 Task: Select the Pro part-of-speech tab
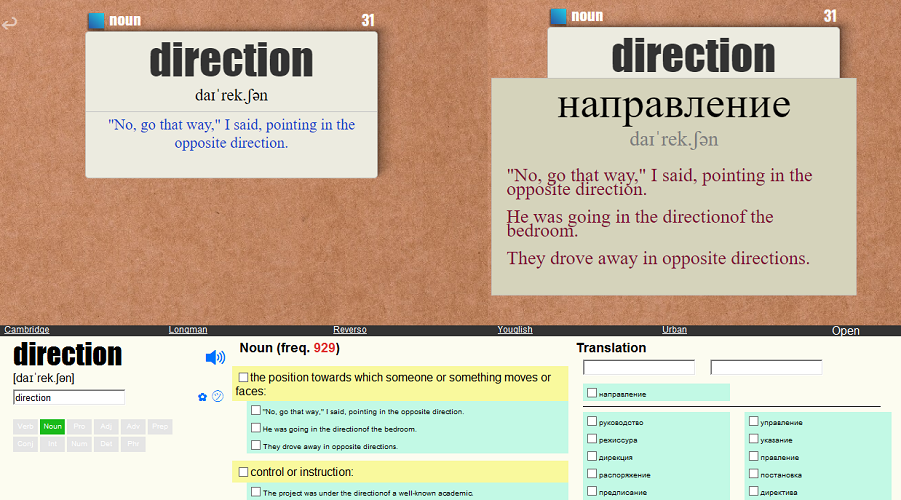pos(79,426)
